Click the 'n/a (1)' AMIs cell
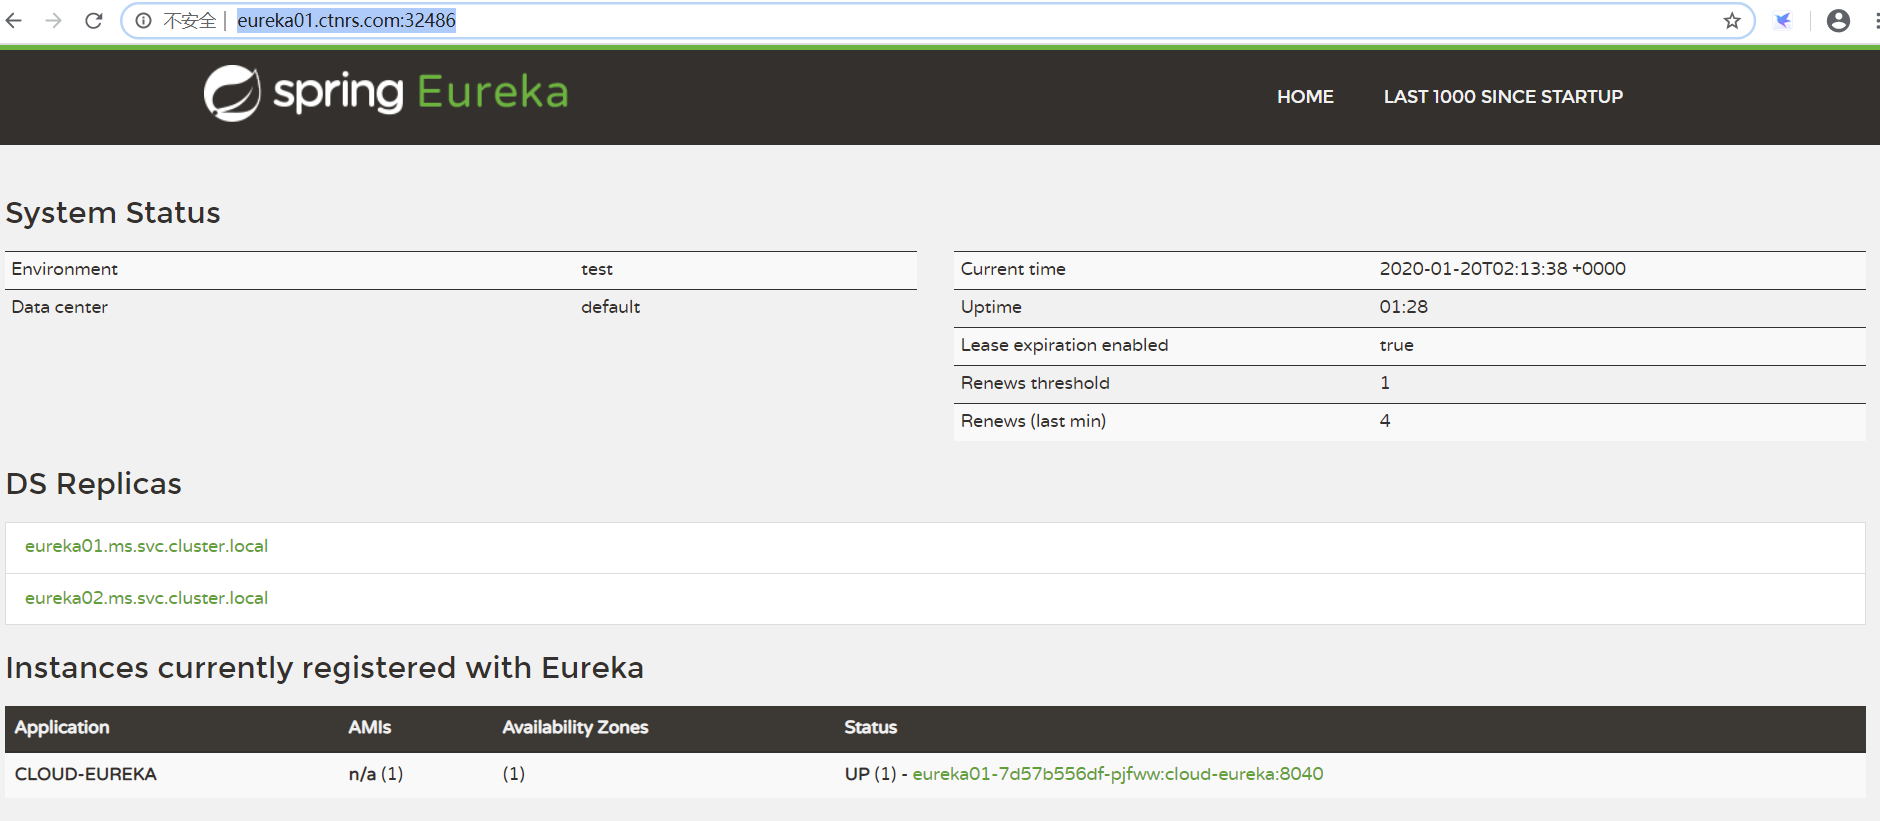This screenshot has height=821, width=1880. coord(376,774)
